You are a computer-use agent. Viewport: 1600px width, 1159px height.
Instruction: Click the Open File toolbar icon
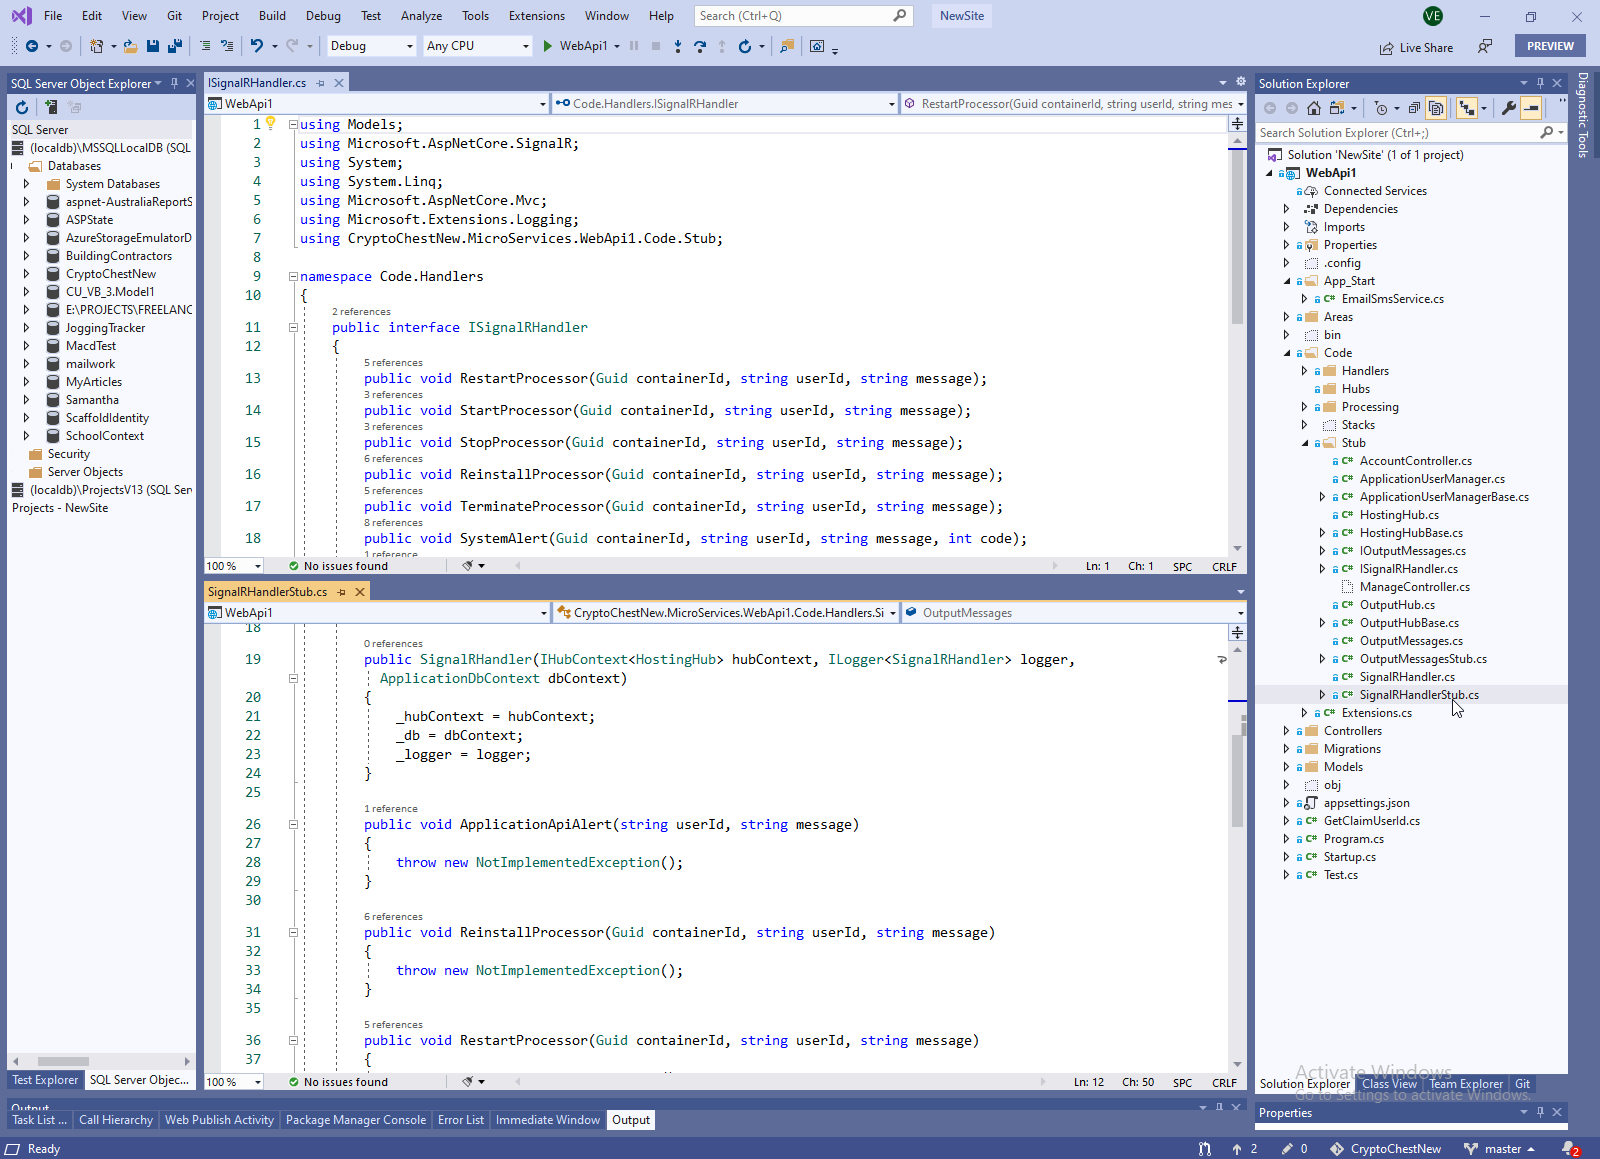tap(132, 46)
